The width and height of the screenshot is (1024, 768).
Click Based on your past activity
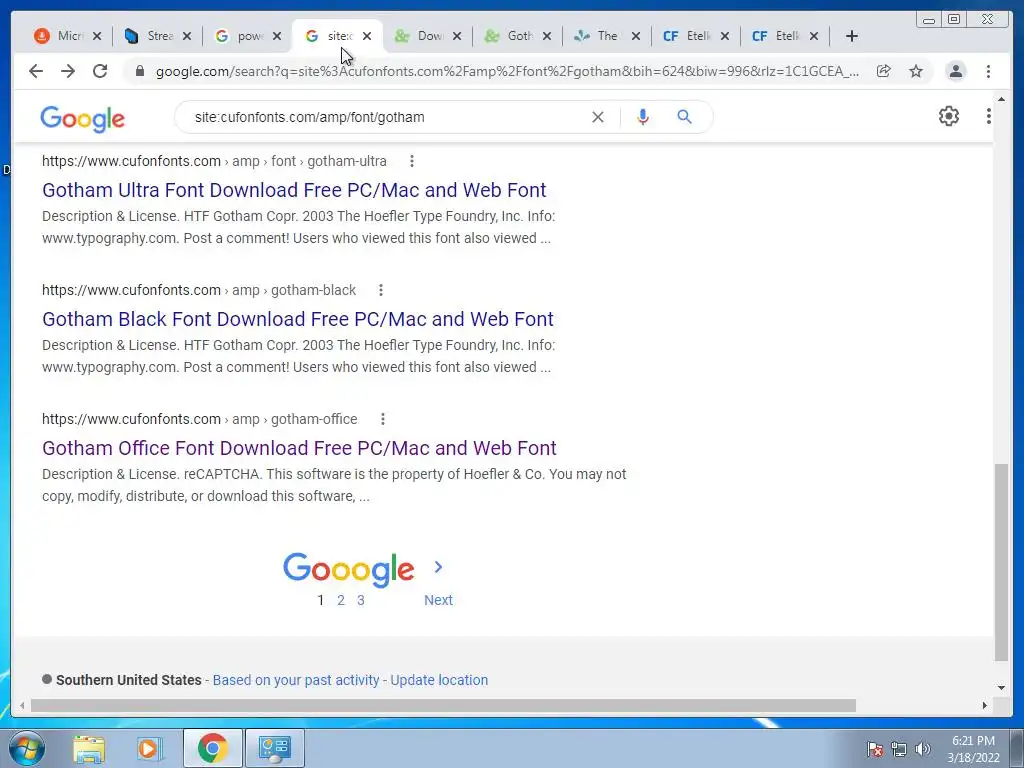click(296, 680)
